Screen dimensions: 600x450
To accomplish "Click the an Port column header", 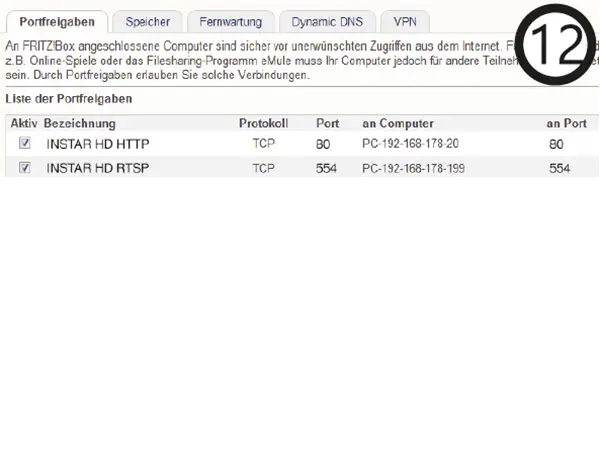I will click(x=566, y=123).
